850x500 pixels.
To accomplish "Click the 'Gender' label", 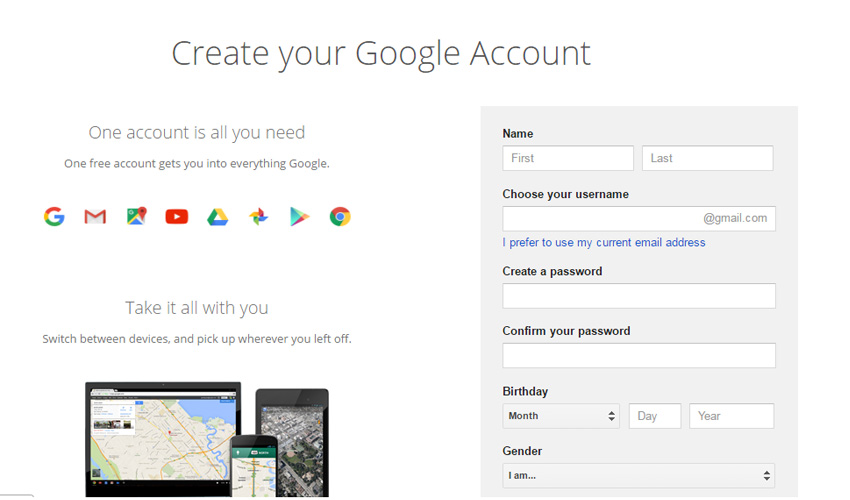I will click(x=522, y=451).
